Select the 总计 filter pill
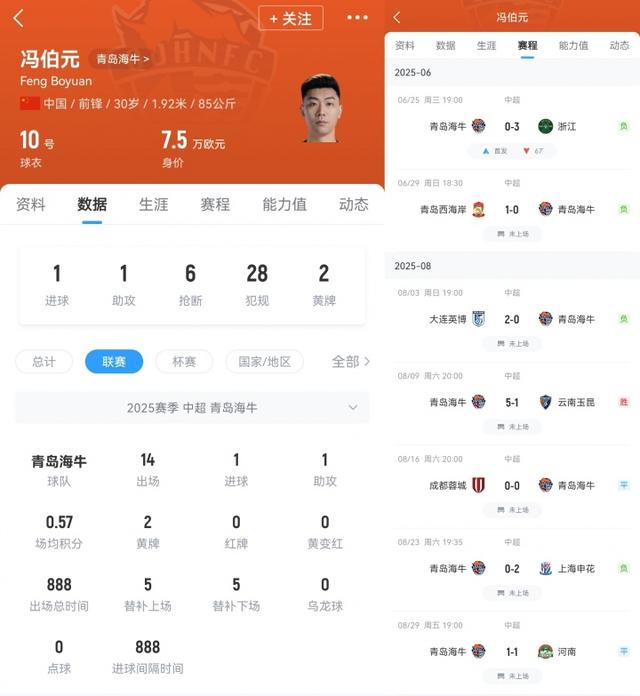The width and height of the screenshot is (640, 696). tap(44, 361)
